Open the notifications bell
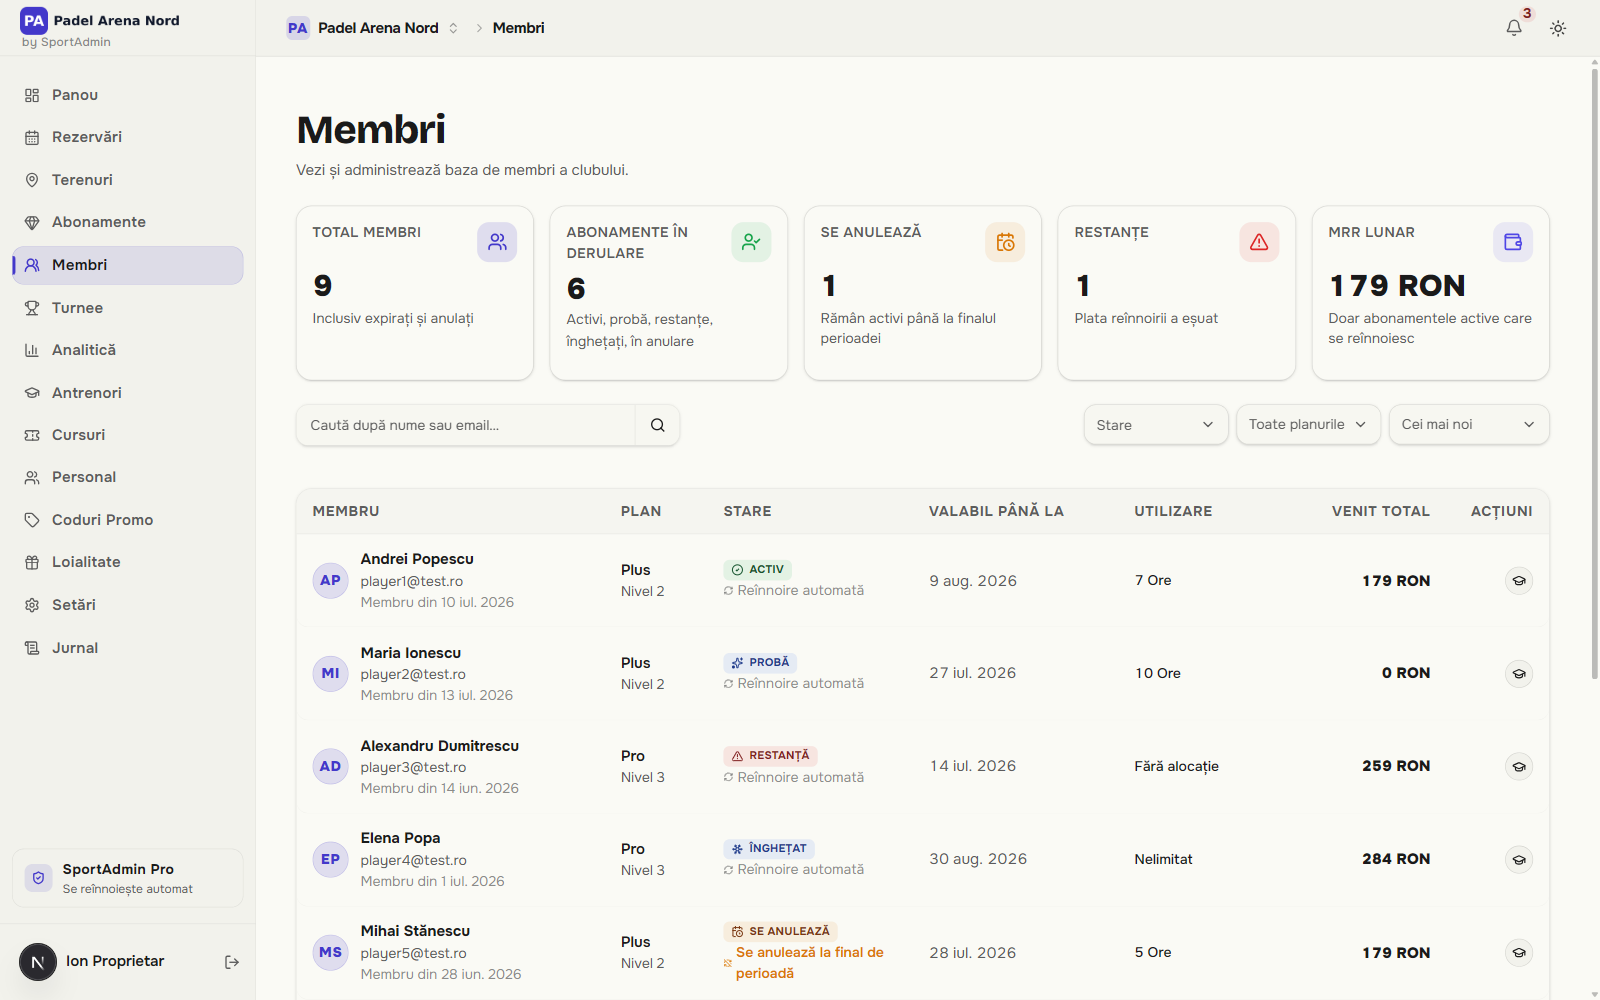Image resolution: width=1600 pixels, height=1000 pixels. (1514, 28)
